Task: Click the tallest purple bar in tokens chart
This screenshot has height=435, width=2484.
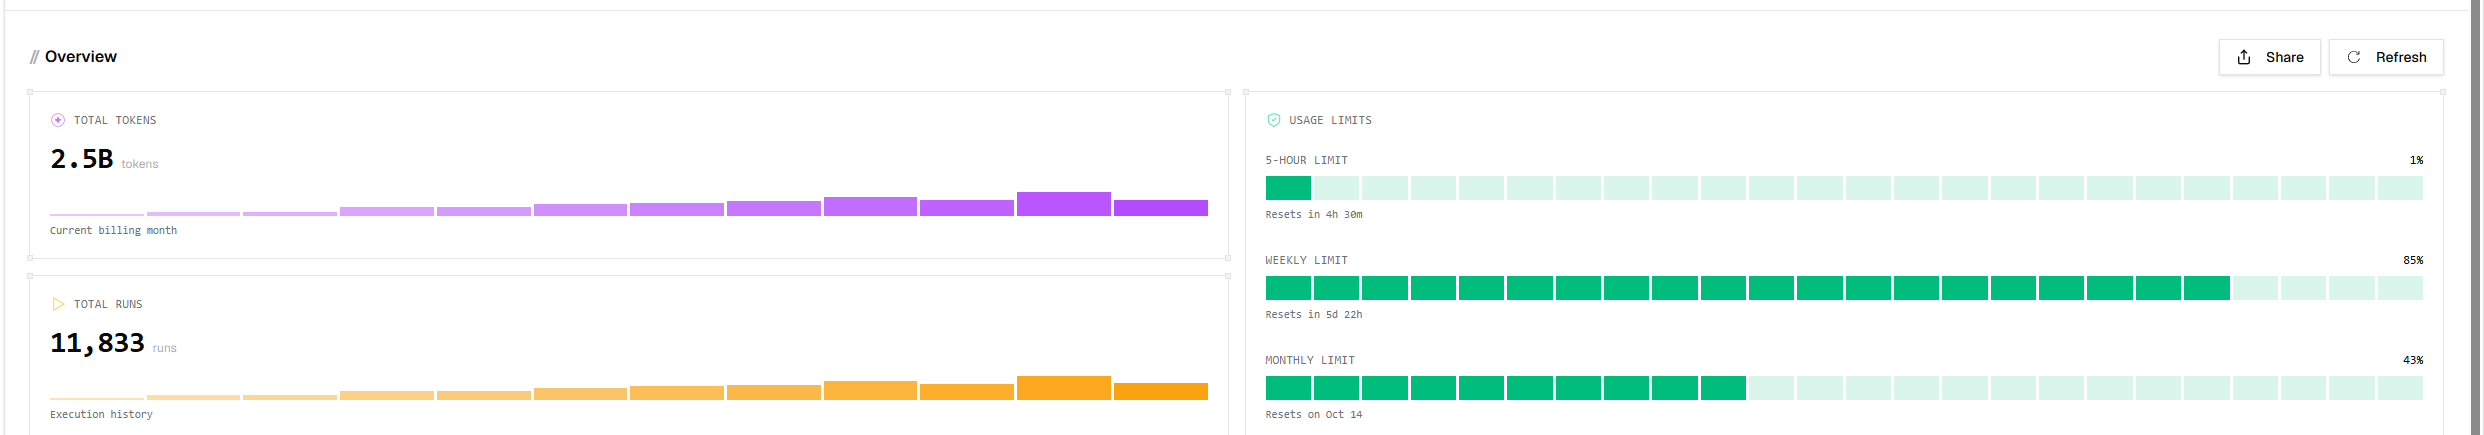Action: coord(1064,204)
